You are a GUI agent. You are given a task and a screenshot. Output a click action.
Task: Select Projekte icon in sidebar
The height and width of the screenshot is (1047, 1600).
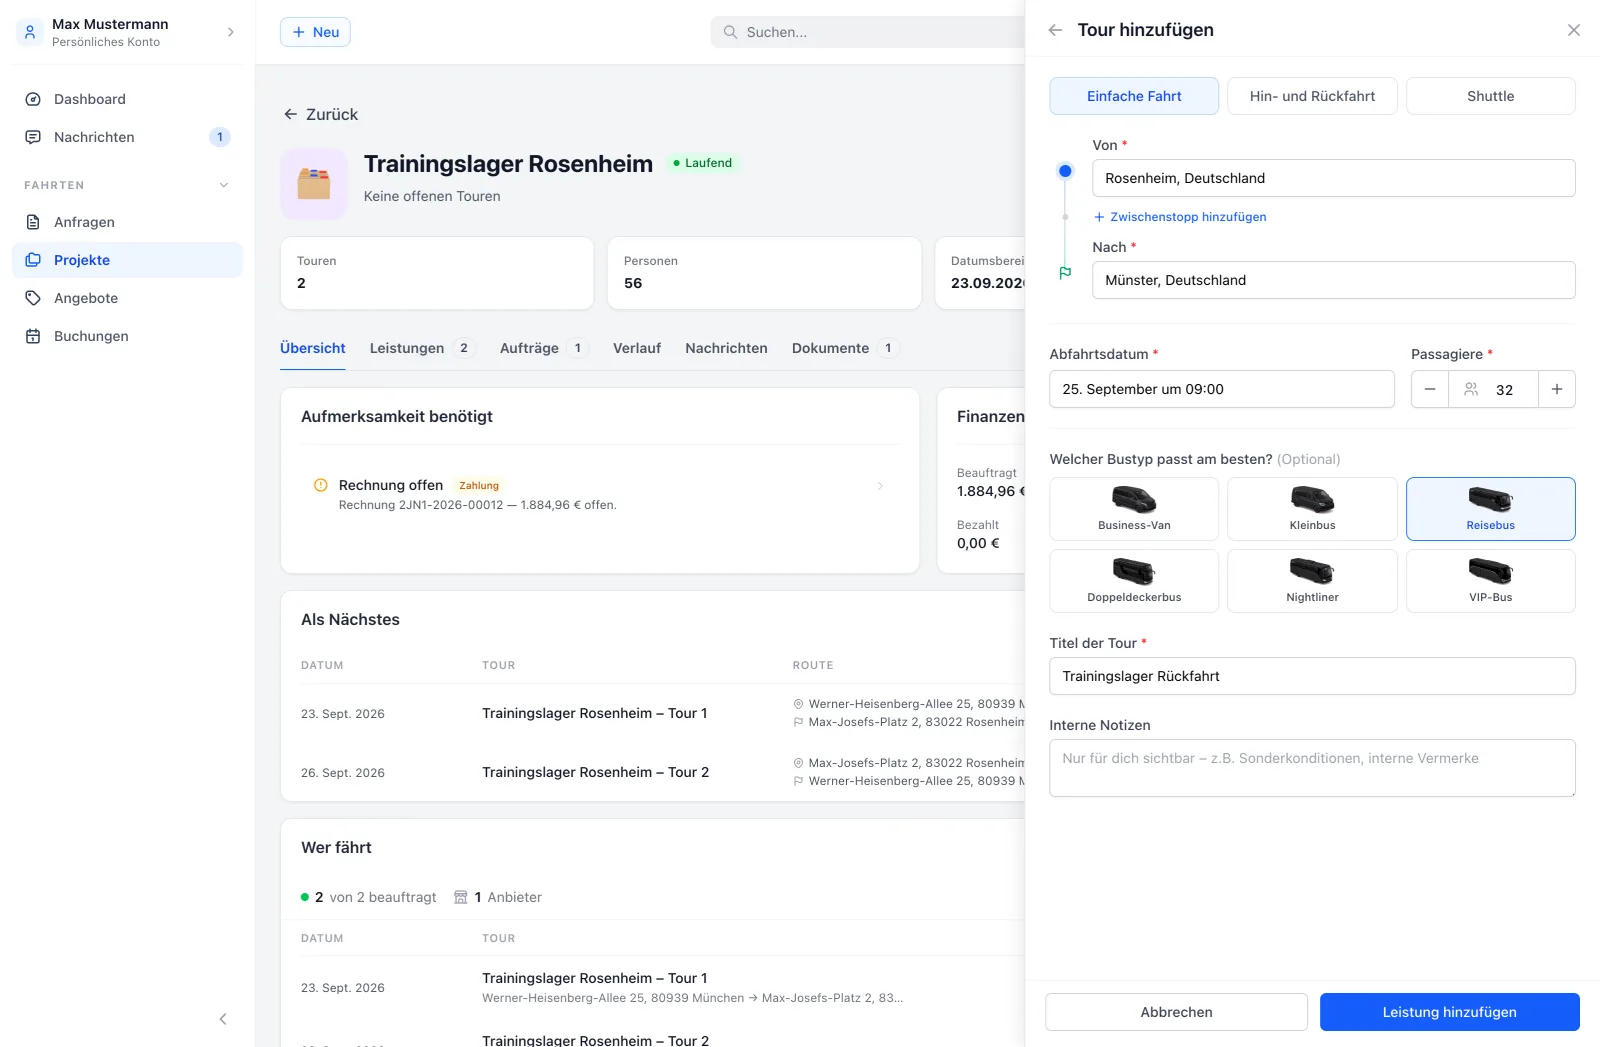(x=33, y=260)
